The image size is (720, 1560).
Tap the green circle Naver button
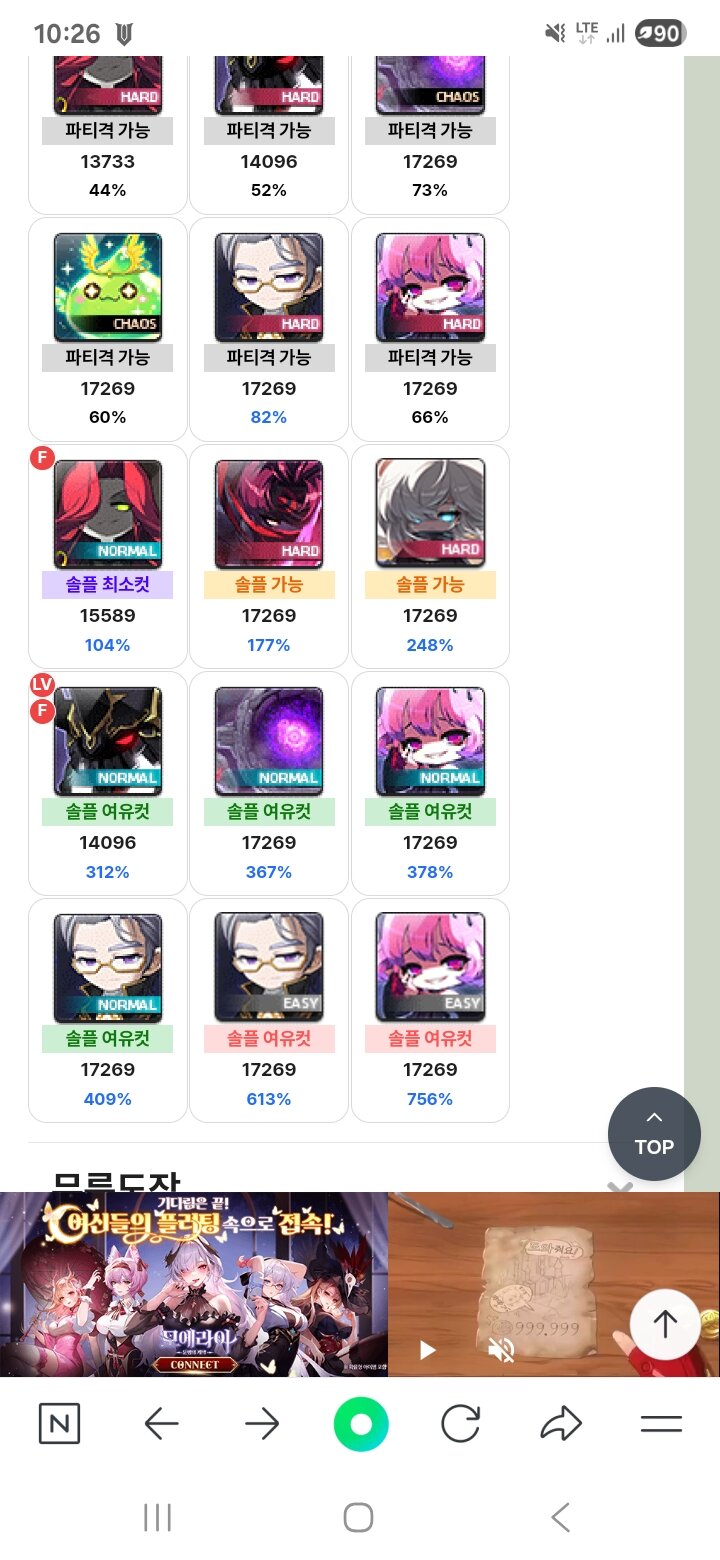click(361, 1424)
